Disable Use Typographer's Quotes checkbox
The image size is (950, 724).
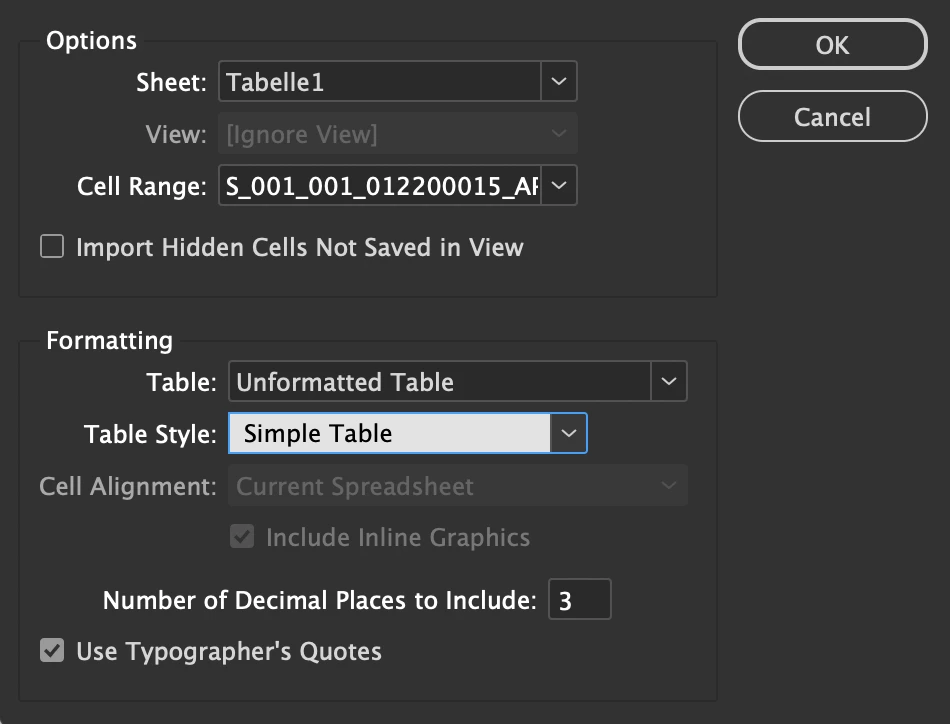[x=52, y=652]
